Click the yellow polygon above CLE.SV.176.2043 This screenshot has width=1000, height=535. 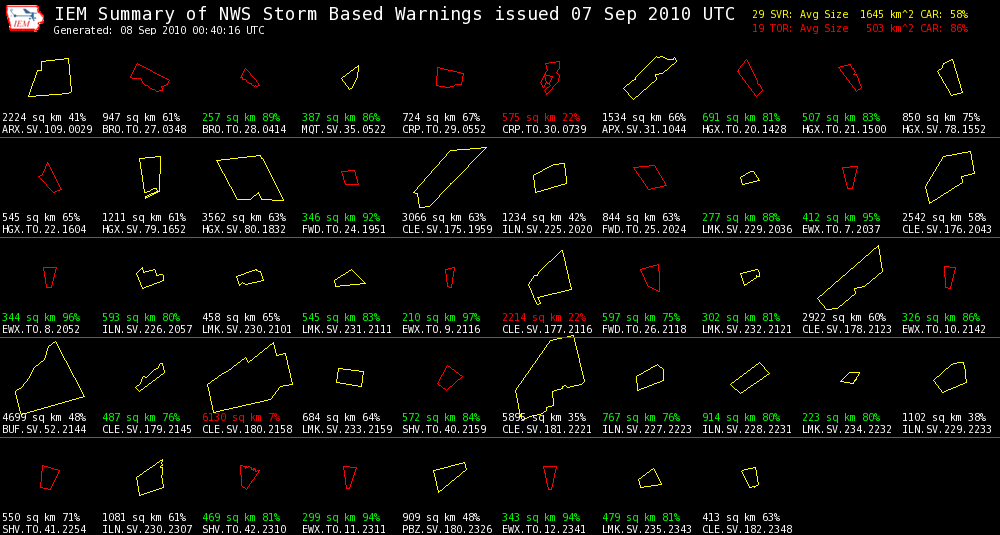click(x=950, y=177)
